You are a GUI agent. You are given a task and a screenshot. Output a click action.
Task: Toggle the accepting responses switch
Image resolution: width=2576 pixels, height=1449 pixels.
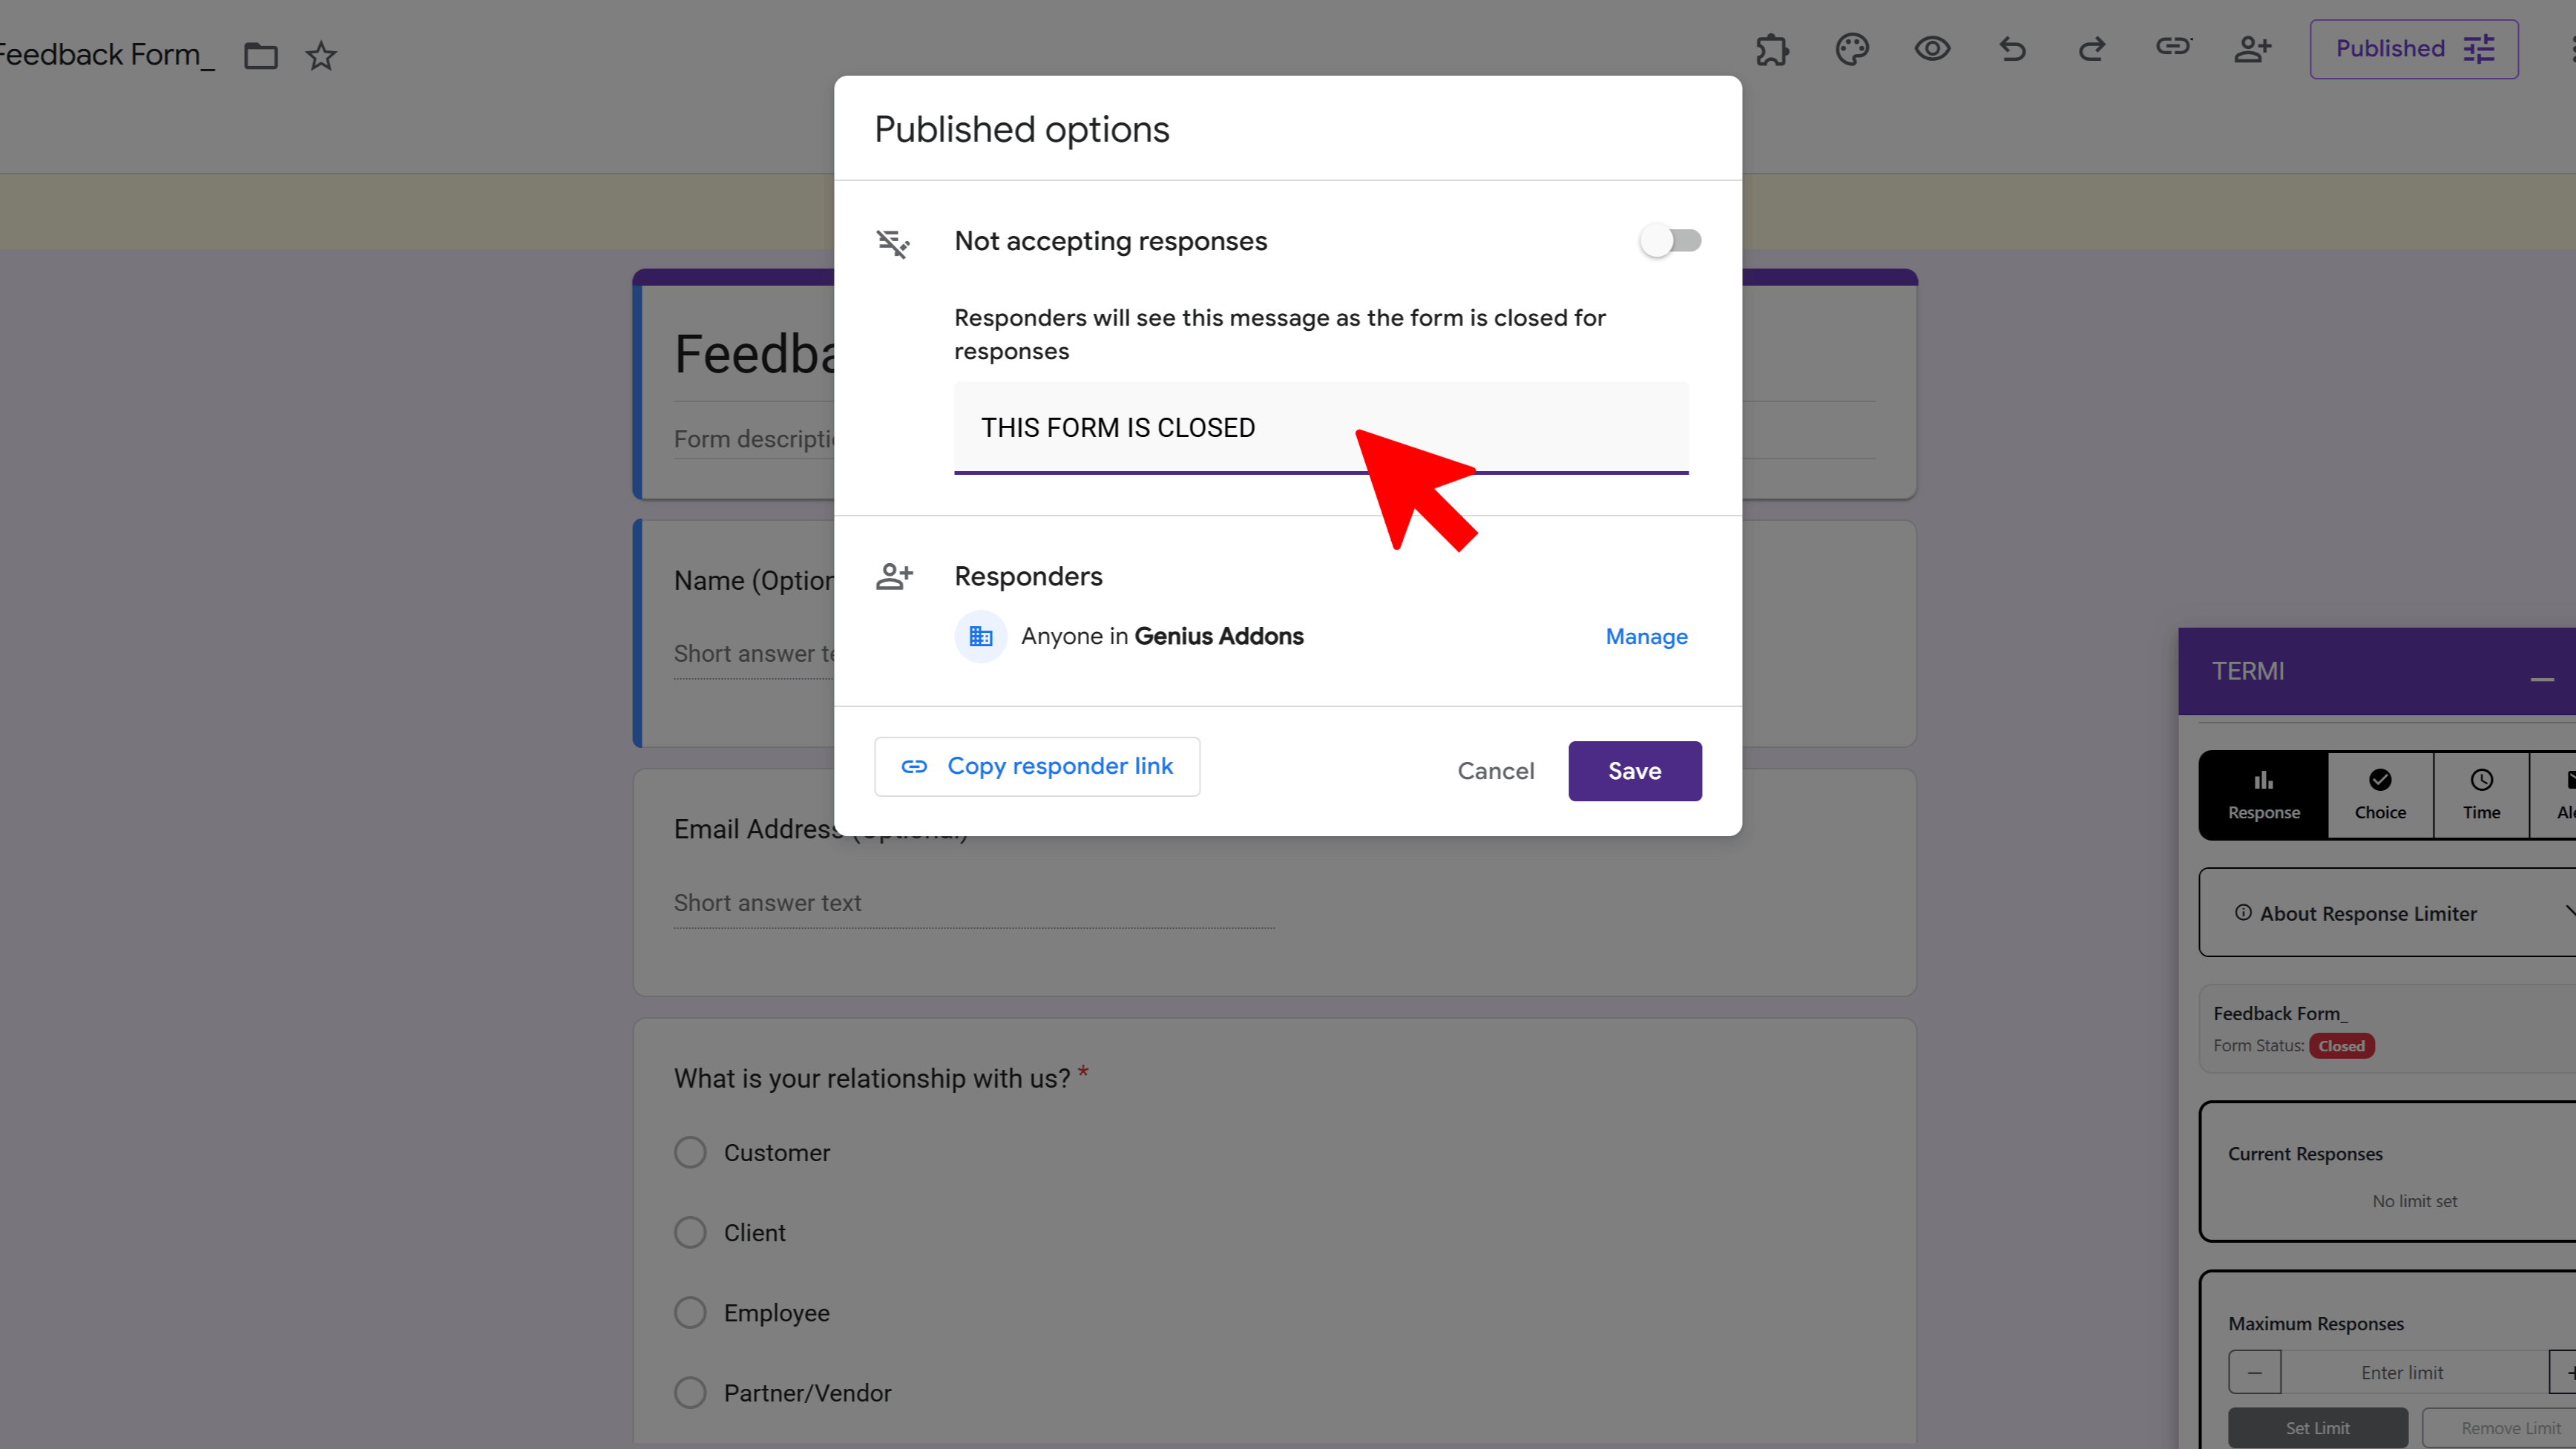coord(1670,241)
